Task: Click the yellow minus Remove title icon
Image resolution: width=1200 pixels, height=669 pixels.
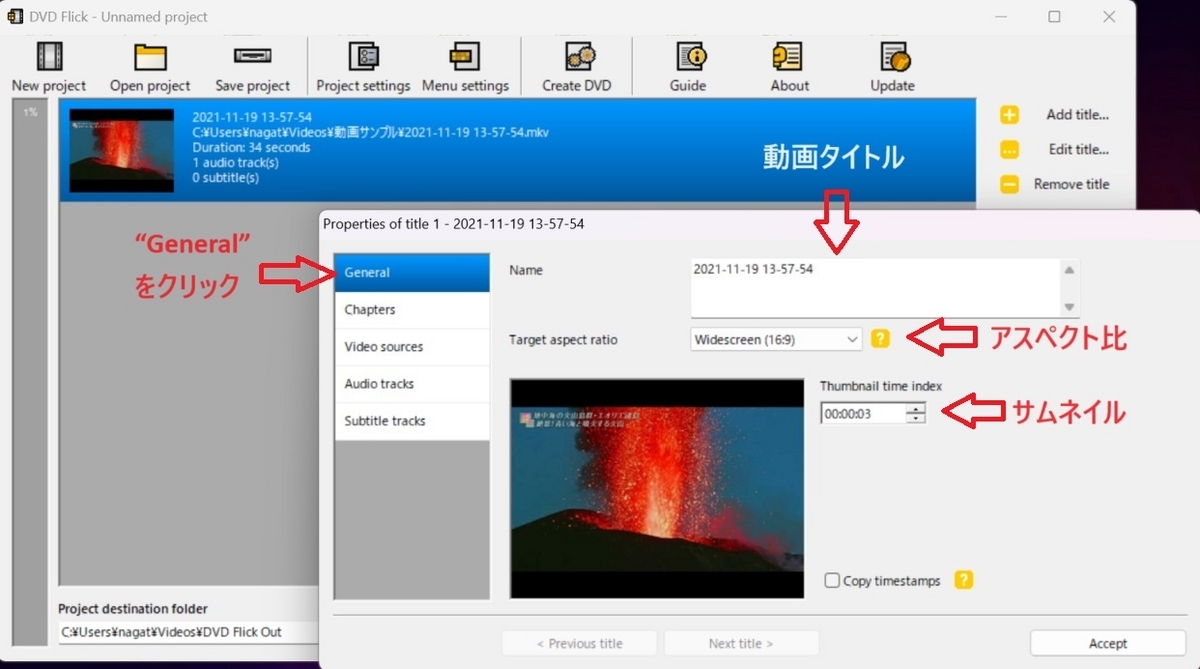Action: (x=1010, y=184)
